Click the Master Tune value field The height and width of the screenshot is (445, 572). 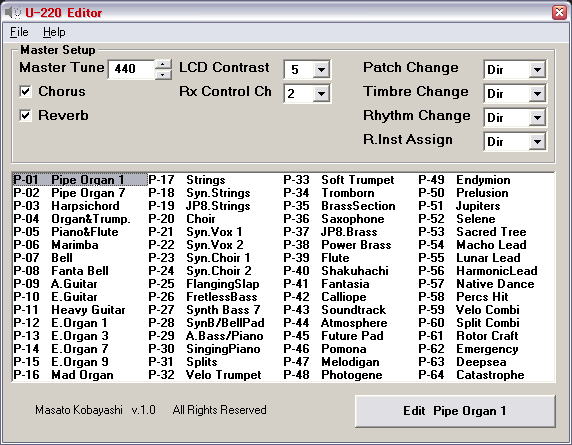pos(132,69)
